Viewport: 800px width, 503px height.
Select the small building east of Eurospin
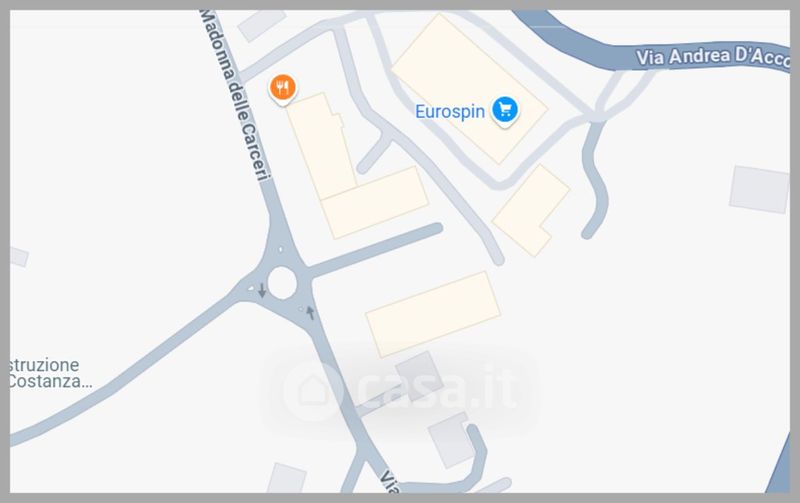531,210
